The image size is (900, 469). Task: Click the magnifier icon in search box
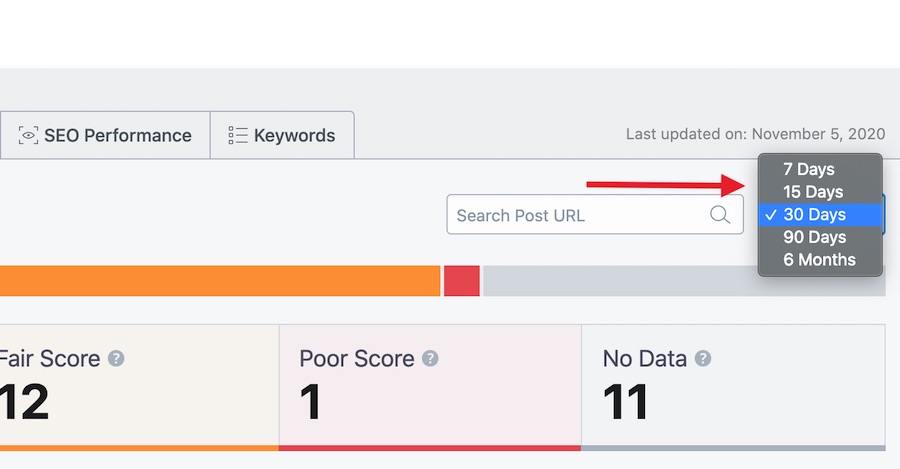[720, 215]
